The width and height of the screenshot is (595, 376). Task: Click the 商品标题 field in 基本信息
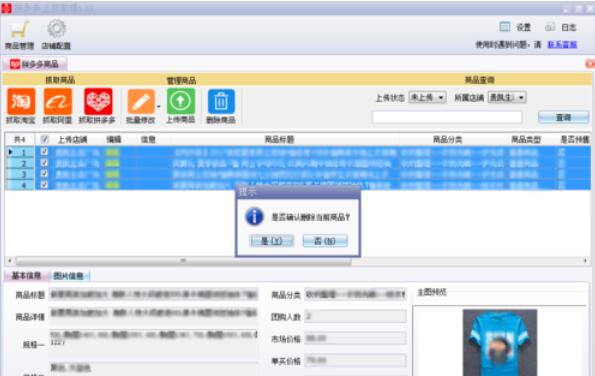click(154, 294)
